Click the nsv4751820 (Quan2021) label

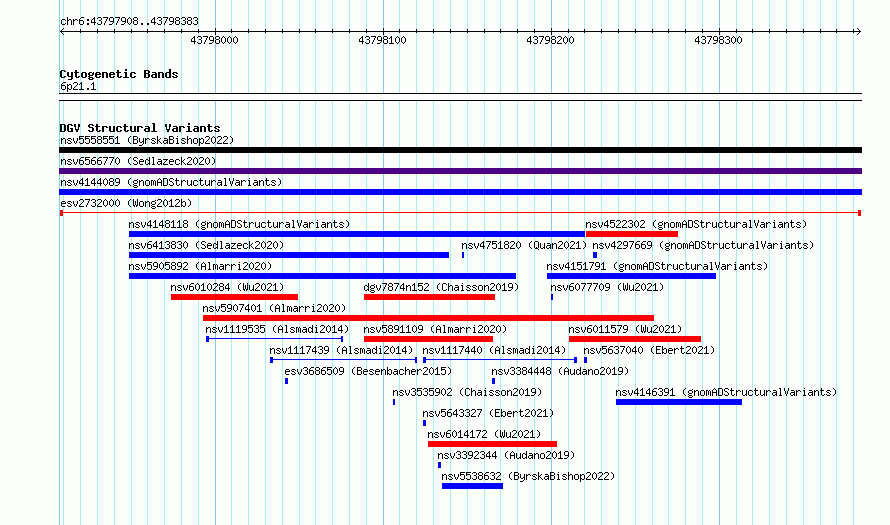pyautogui.click(x=524, y=245)
